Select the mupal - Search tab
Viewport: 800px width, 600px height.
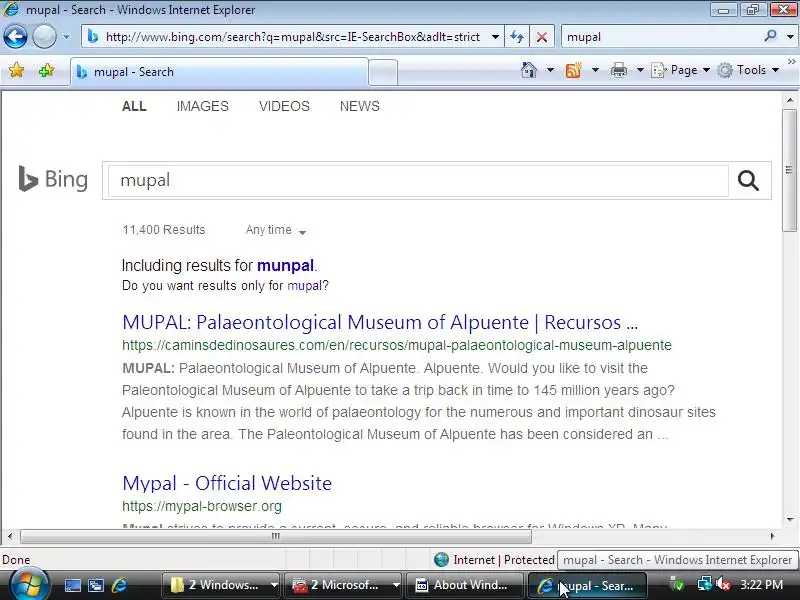pos(219,72)
